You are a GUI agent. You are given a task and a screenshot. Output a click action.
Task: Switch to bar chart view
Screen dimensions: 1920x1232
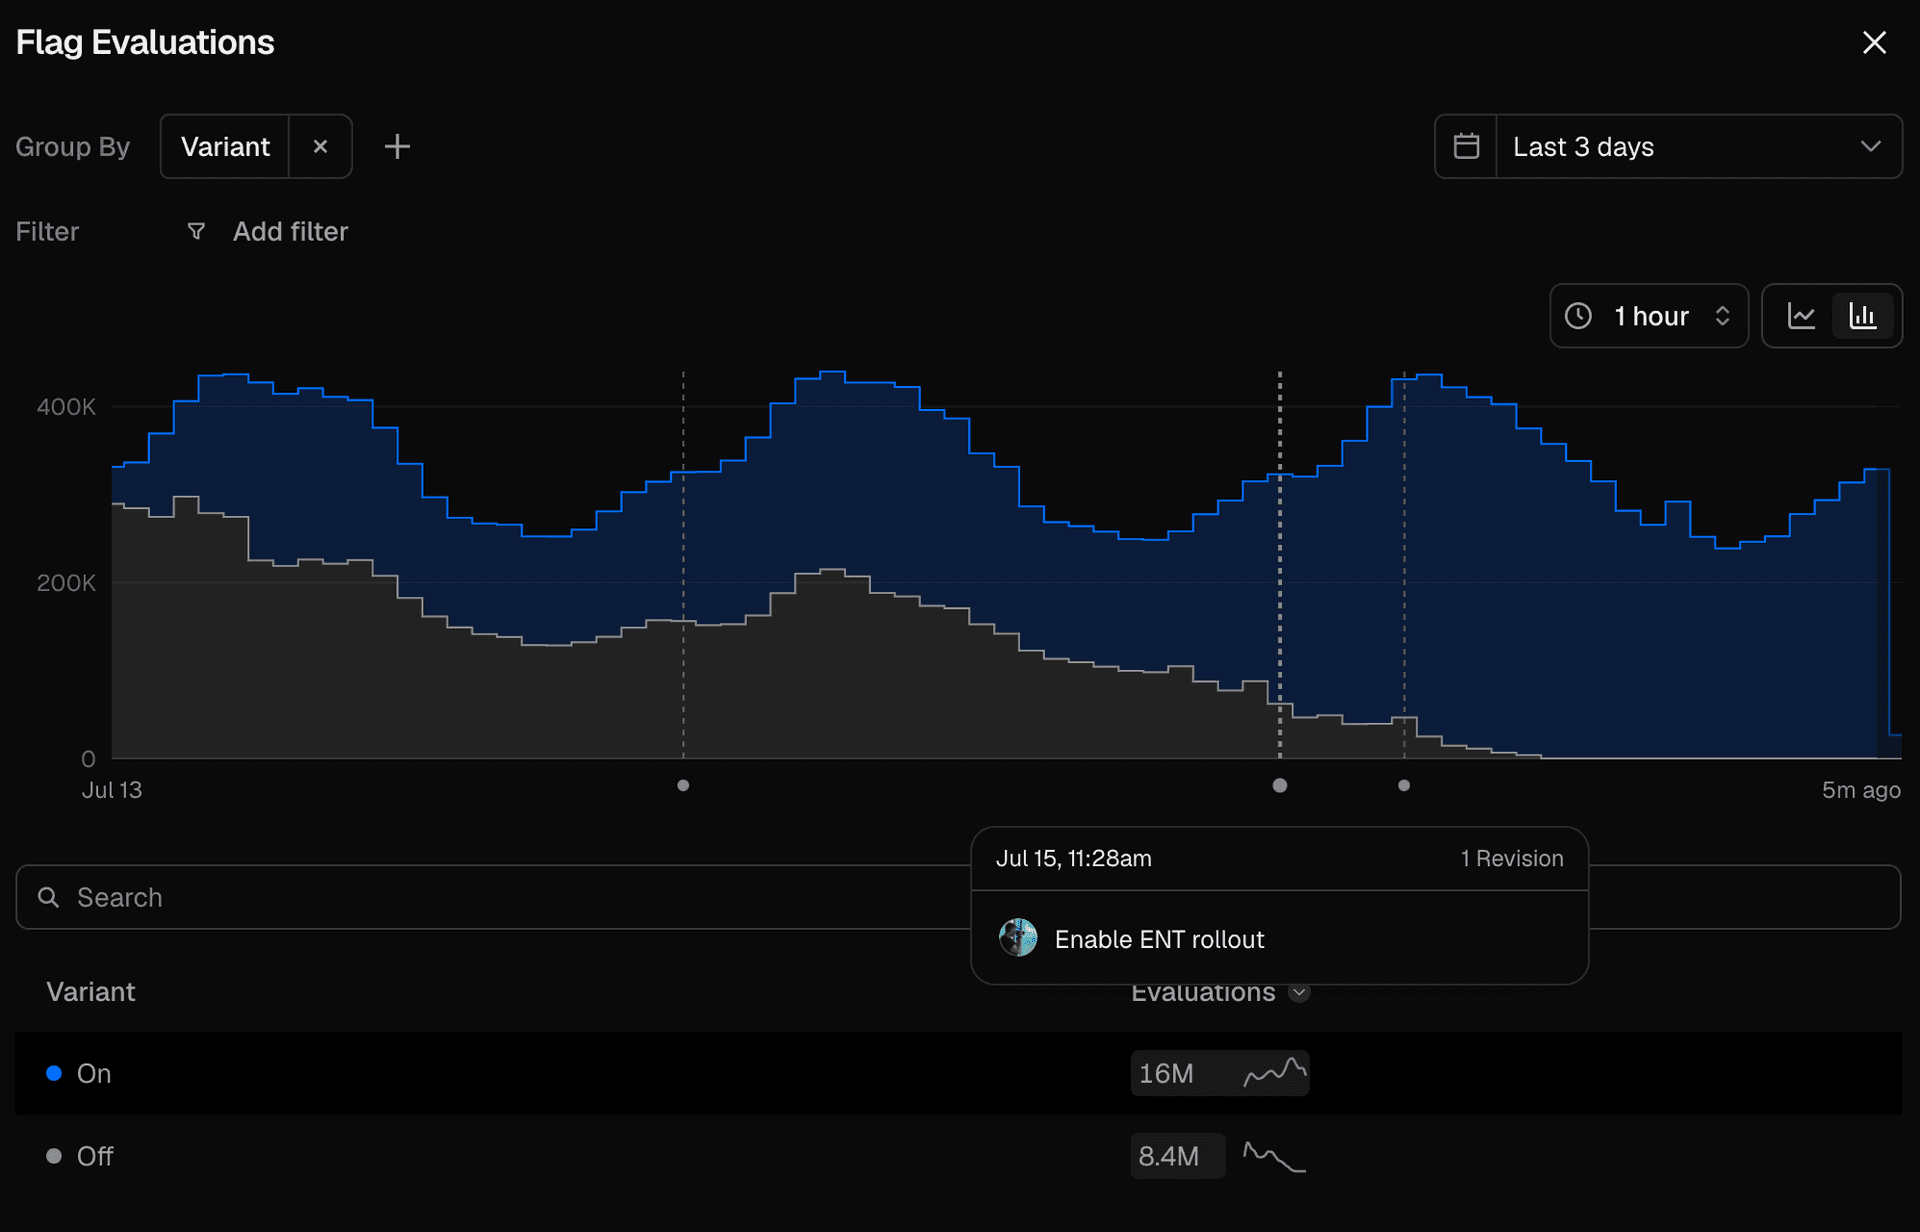point(1863,316)
